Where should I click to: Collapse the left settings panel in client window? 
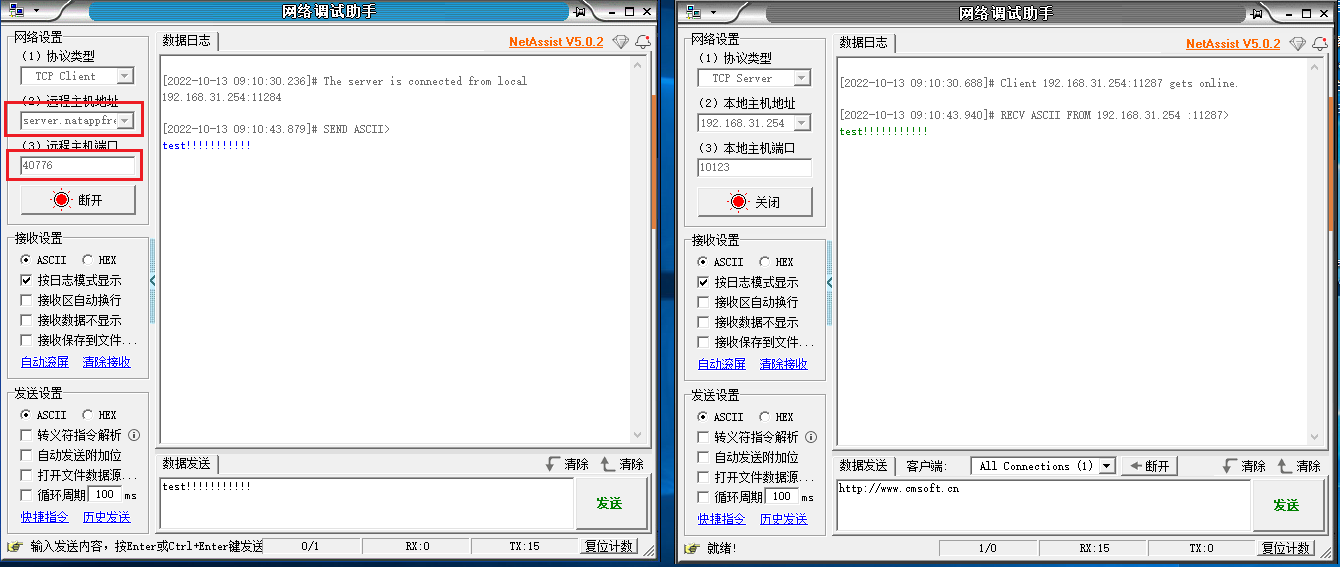pyautogui.click(x=153, y=281)
